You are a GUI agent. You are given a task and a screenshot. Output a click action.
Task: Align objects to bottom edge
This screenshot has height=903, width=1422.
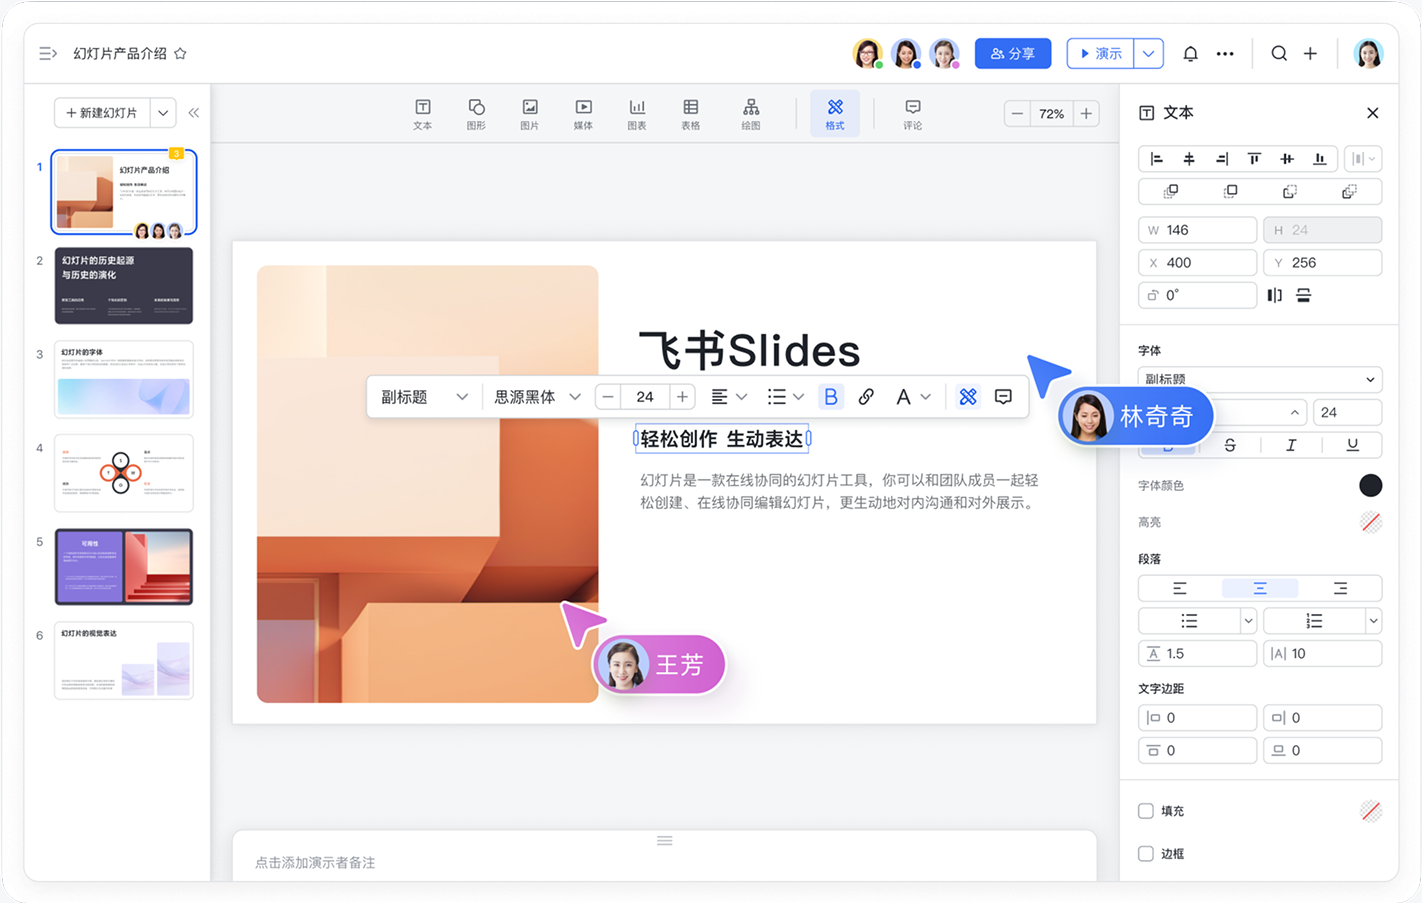click(x=1320, y=159)
